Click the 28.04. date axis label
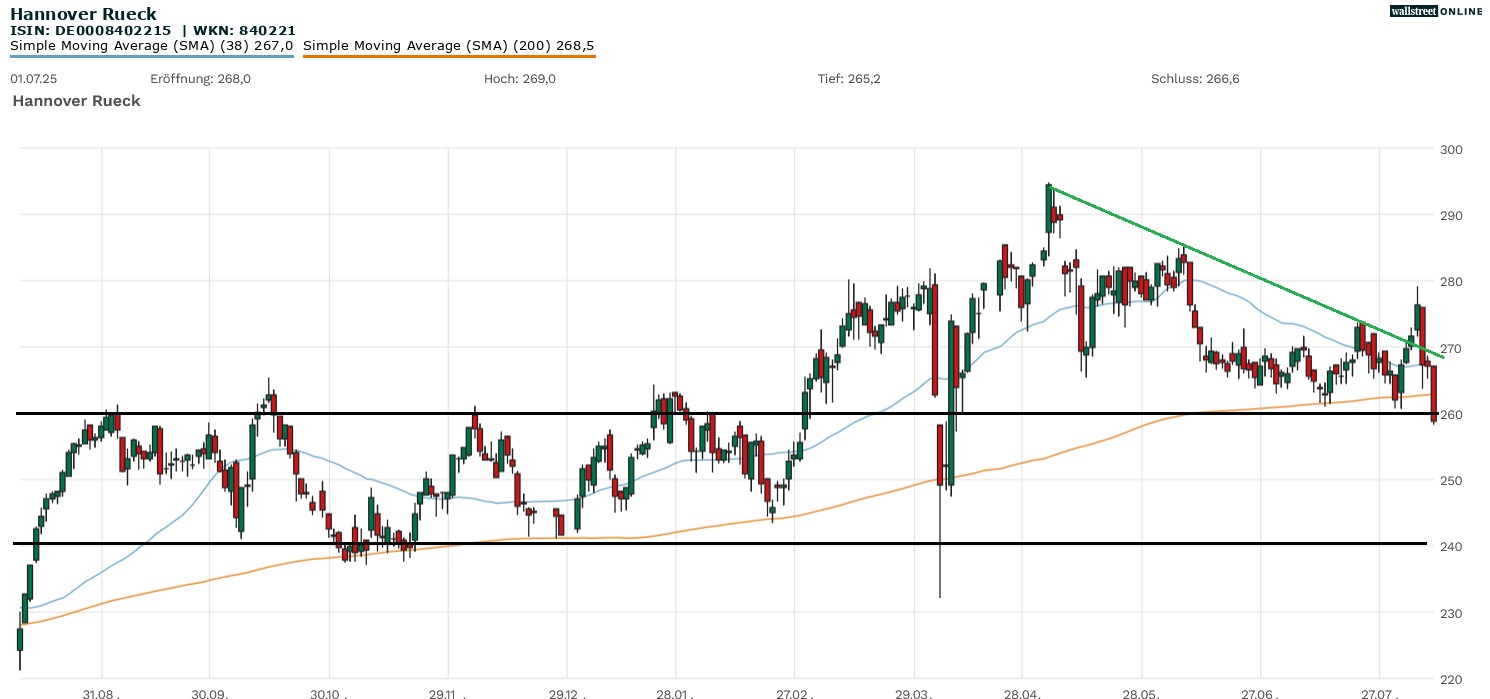1490x699 pixels. 1022,692
